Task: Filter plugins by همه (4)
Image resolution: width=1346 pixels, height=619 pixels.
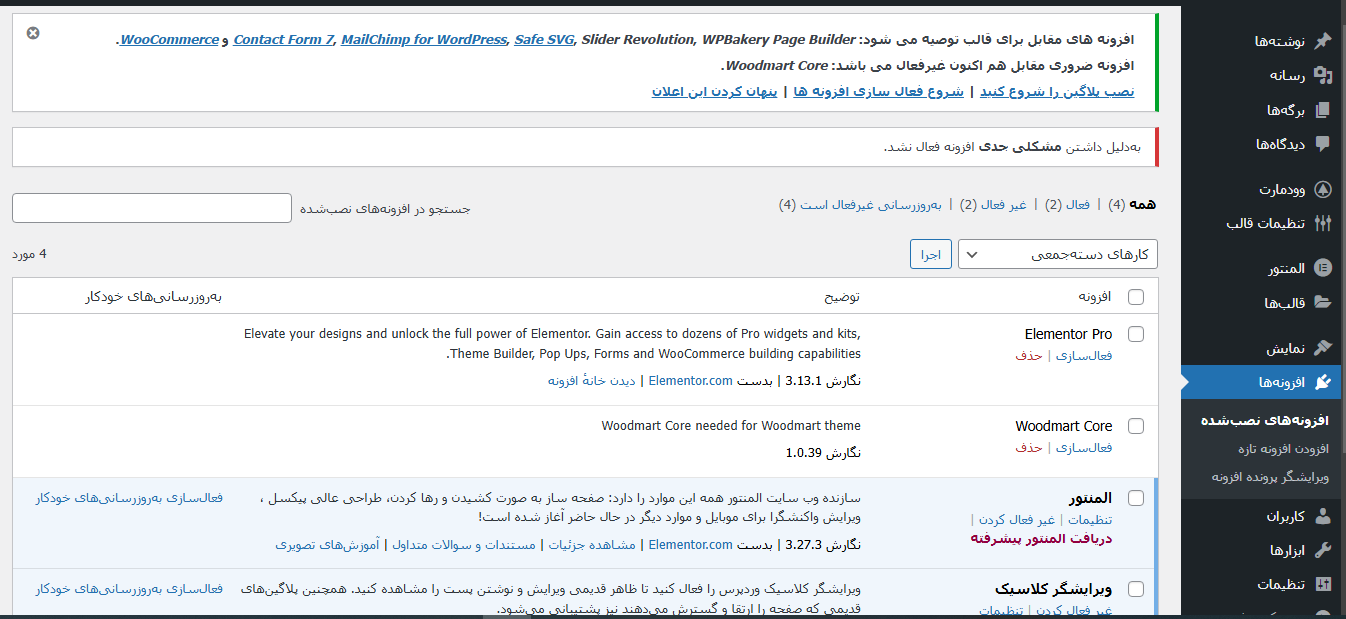Action: 1133,204
